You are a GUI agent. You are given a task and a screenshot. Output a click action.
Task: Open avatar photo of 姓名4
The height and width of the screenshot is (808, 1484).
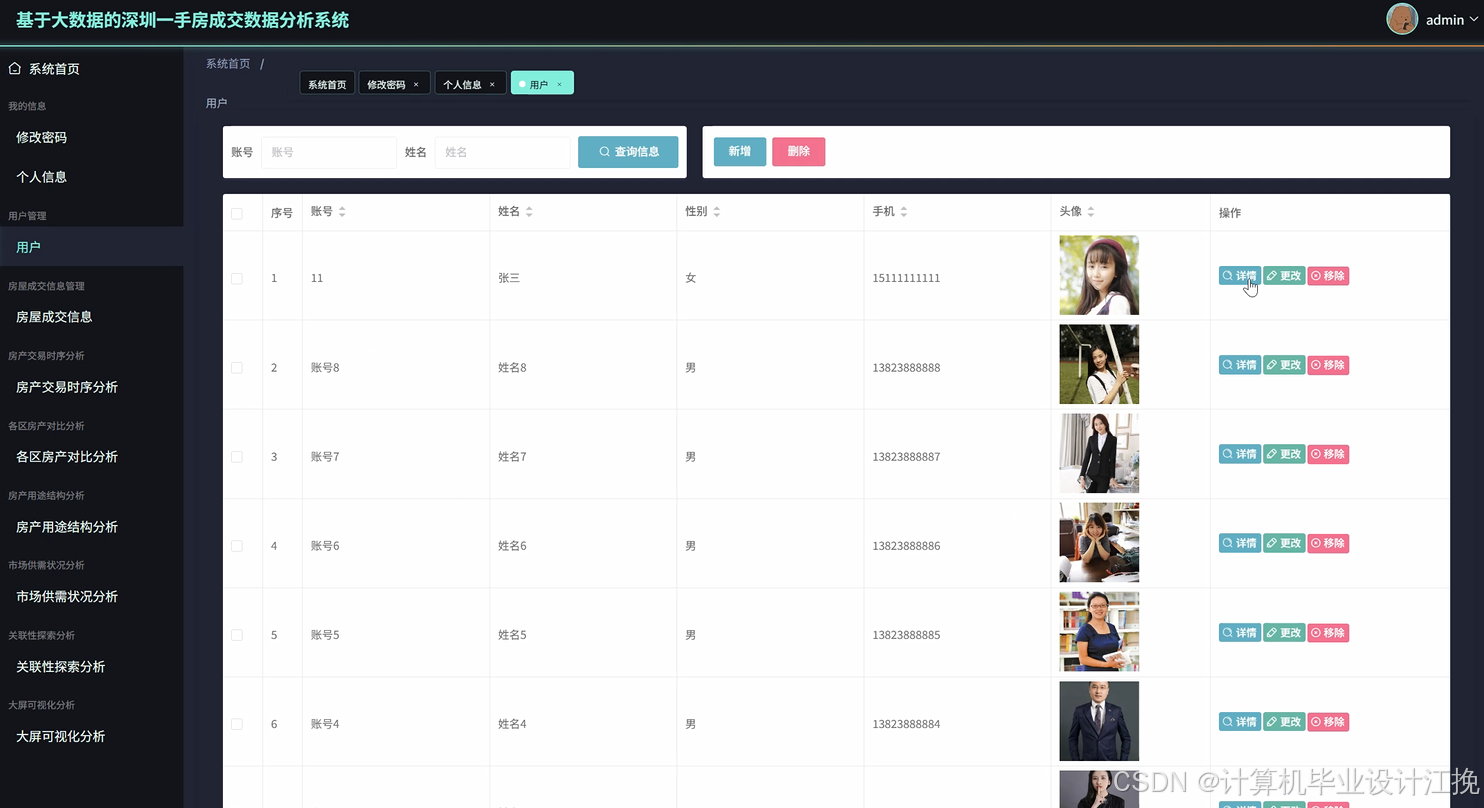click(1099, 721)
